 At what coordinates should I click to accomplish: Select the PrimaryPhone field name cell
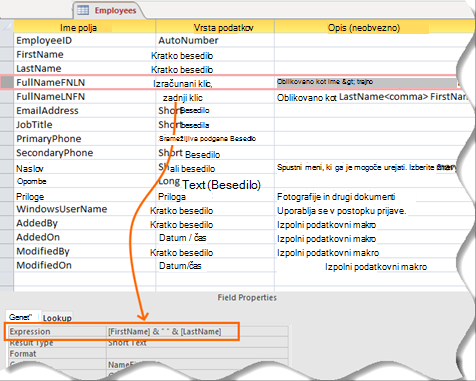point(85,139)
